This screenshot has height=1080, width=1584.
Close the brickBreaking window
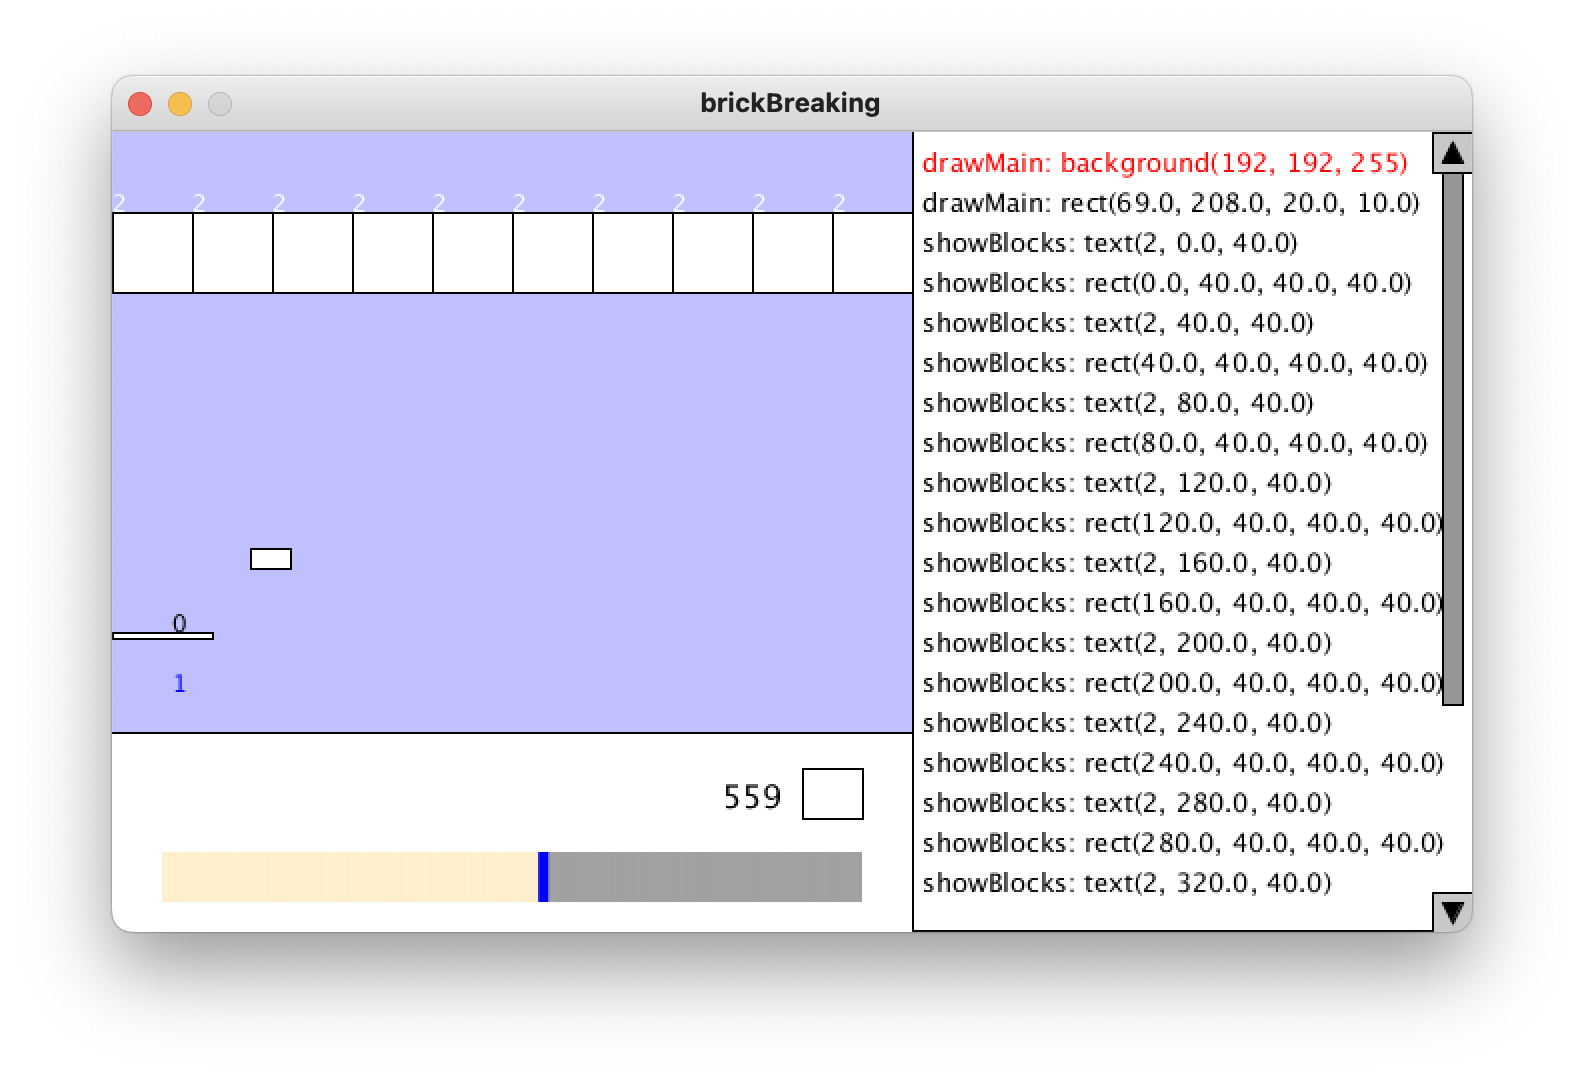[140, 104]
